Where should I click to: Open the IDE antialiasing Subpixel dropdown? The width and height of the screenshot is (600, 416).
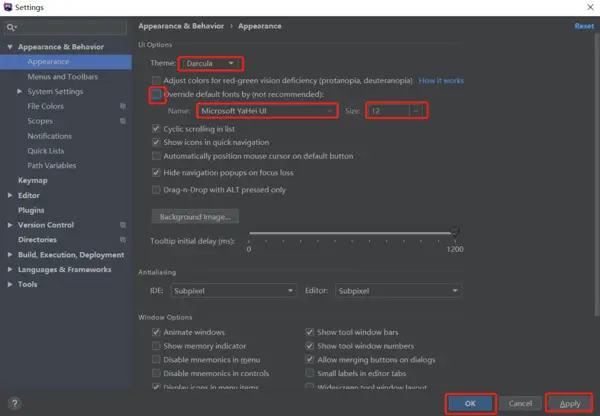[233, 291]
